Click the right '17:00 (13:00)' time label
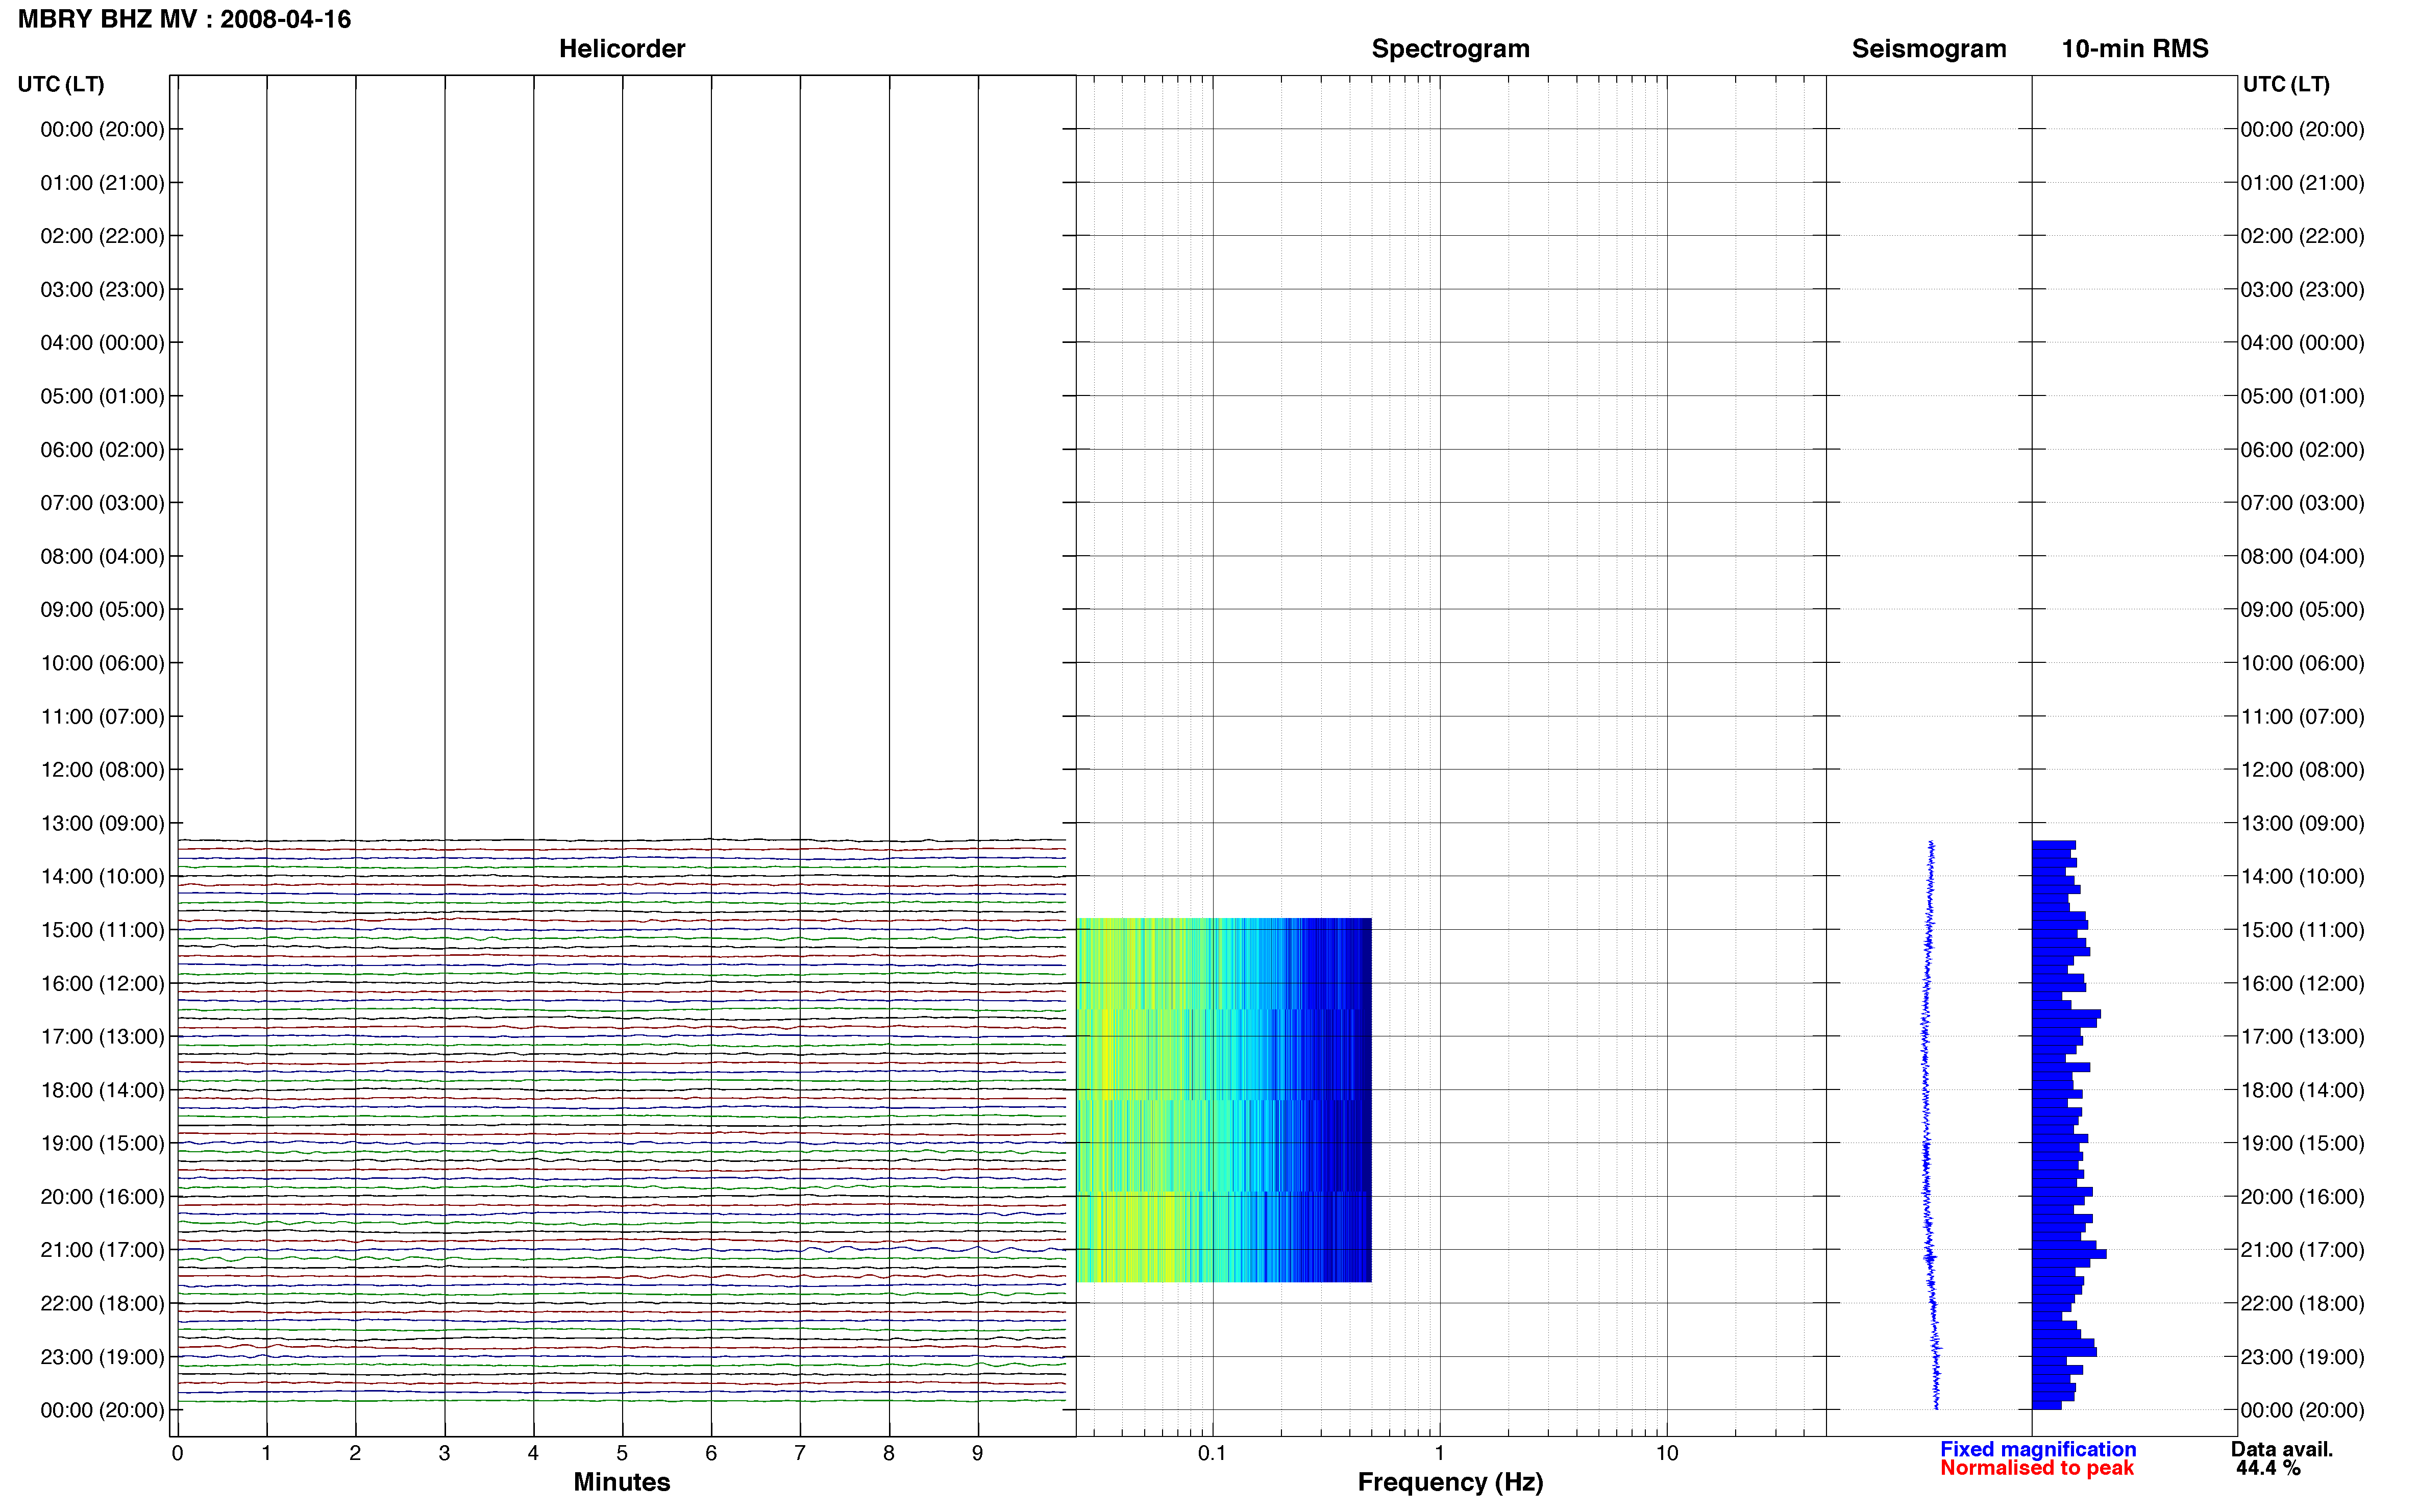The width and height of the screenshot is (2419, 1512). pyautogui.click(x=2302, y=1037)
